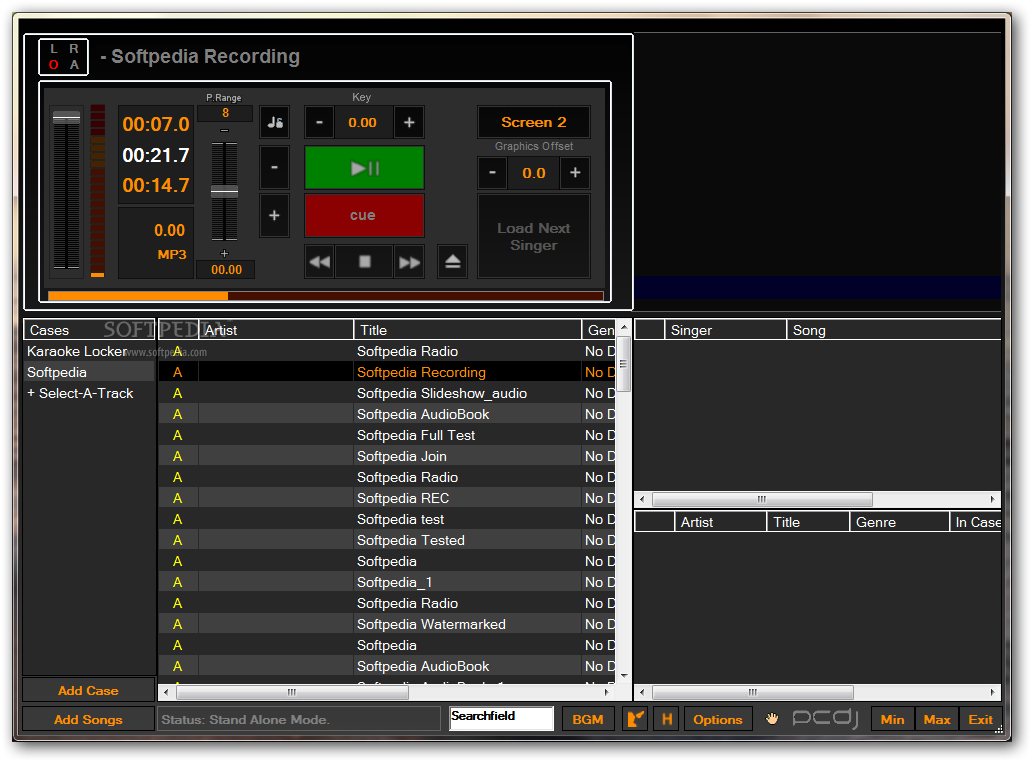The width and height of the screenshot is (1032, 762).
Task: Click the Add Case button
Action: click(88, 690)
